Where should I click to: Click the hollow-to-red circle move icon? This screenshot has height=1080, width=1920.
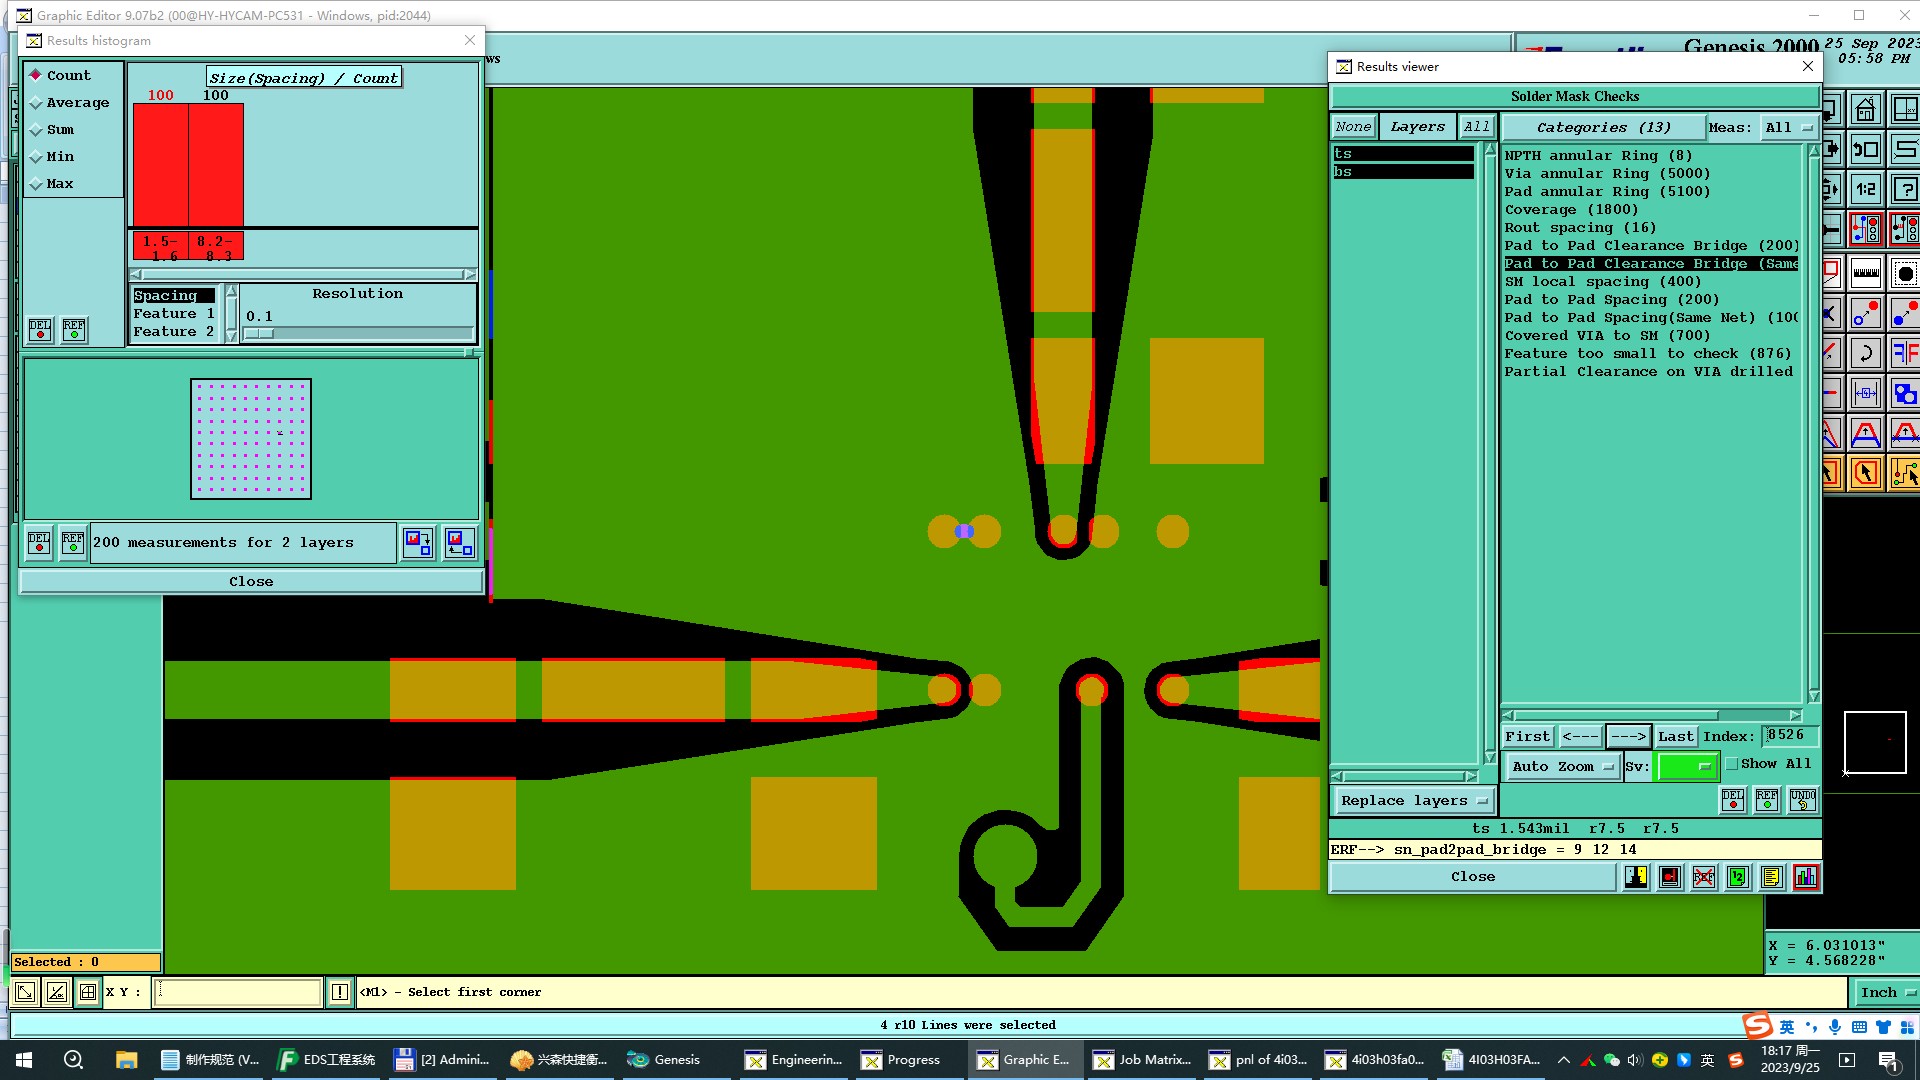1865,314
